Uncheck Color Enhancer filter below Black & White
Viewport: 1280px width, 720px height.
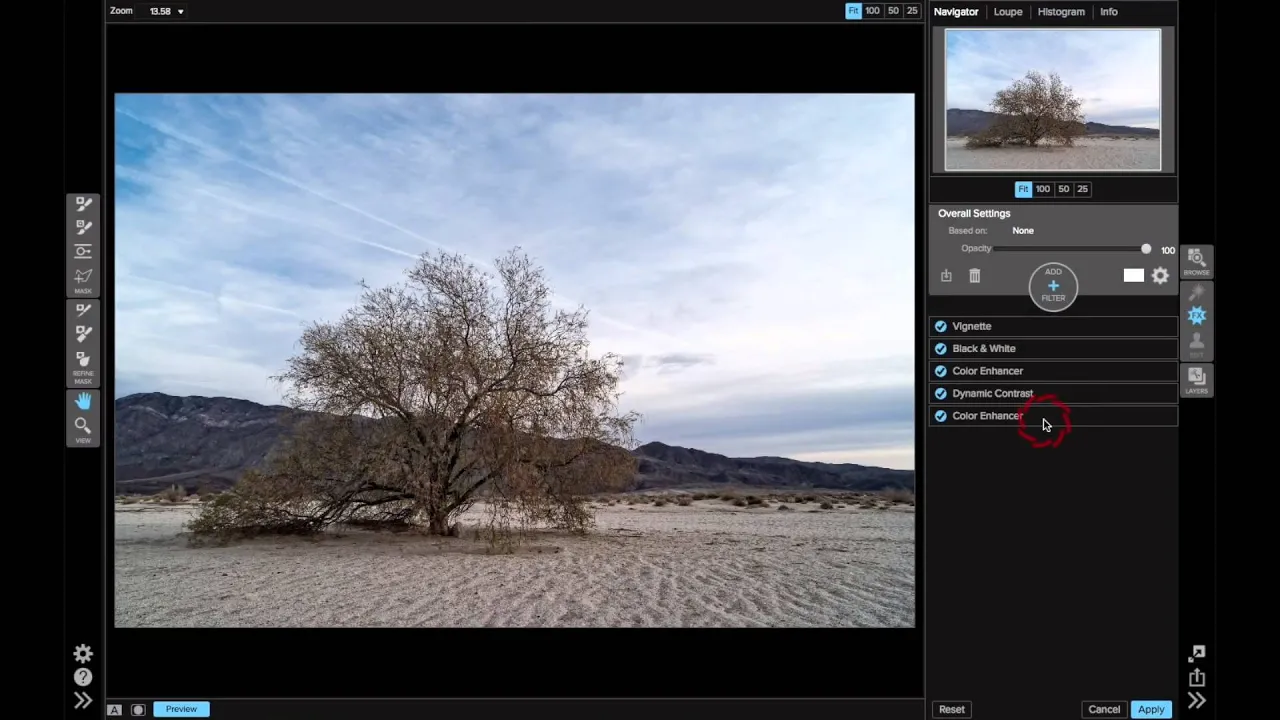(x=940, y=371)
